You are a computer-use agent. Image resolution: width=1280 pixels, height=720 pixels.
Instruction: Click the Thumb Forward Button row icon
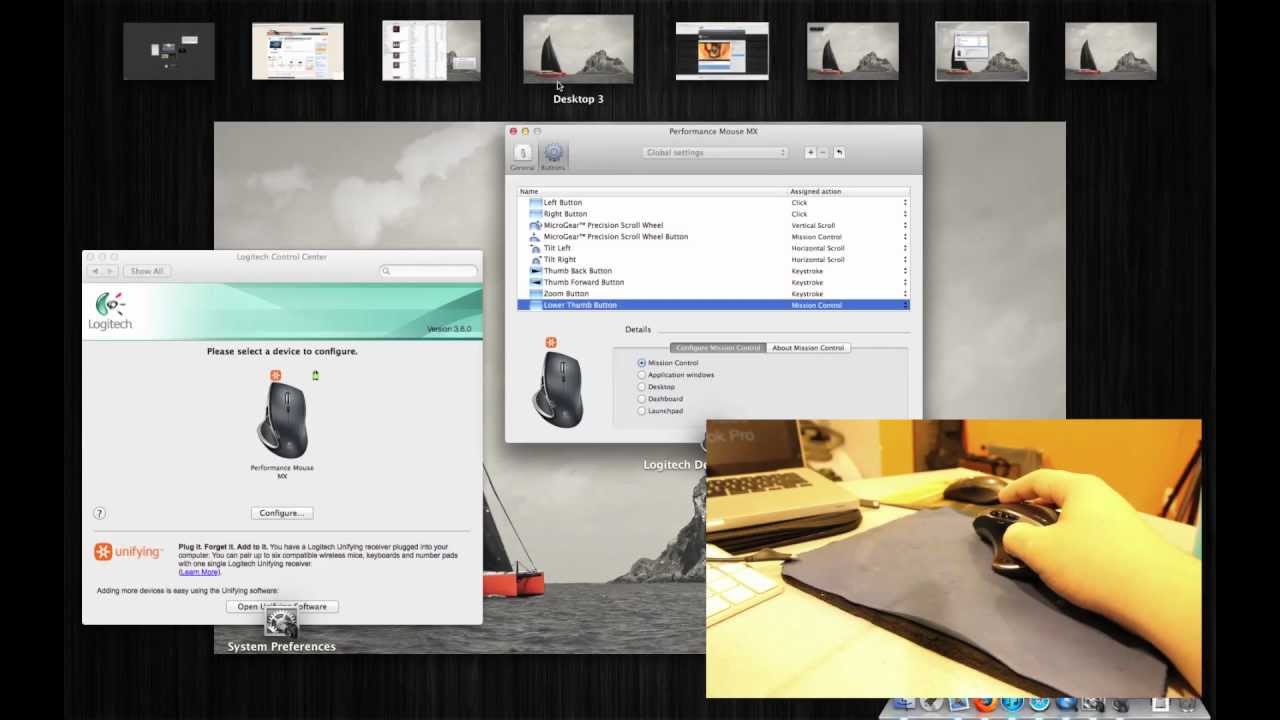536,282
